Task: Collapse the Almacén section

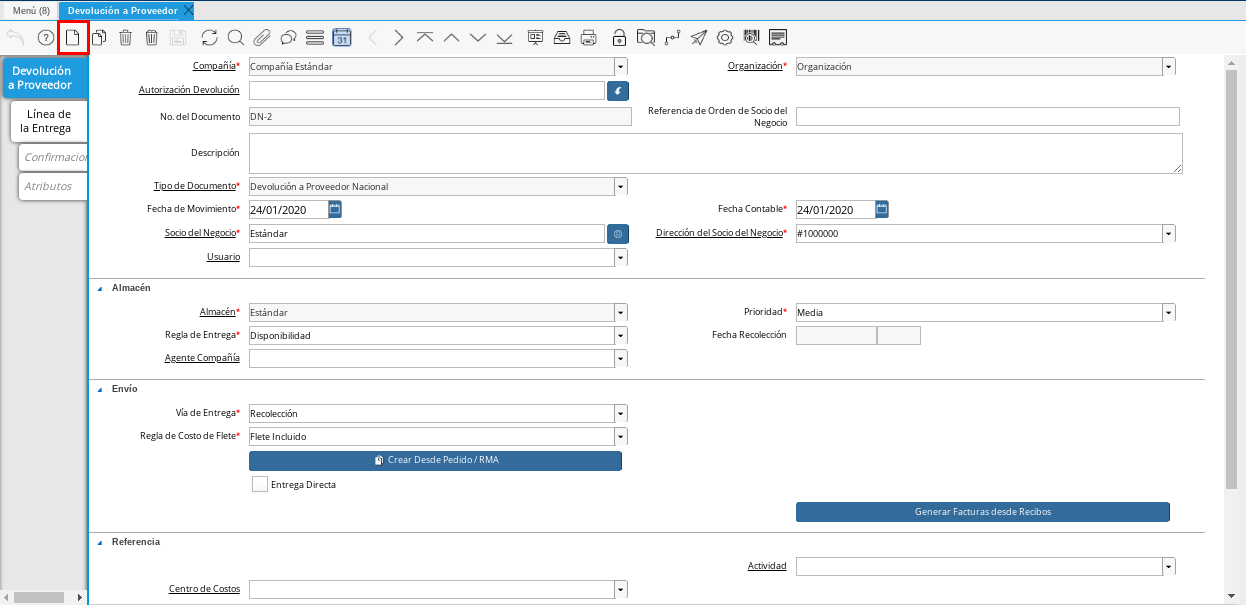Action: tap(99, 288)
